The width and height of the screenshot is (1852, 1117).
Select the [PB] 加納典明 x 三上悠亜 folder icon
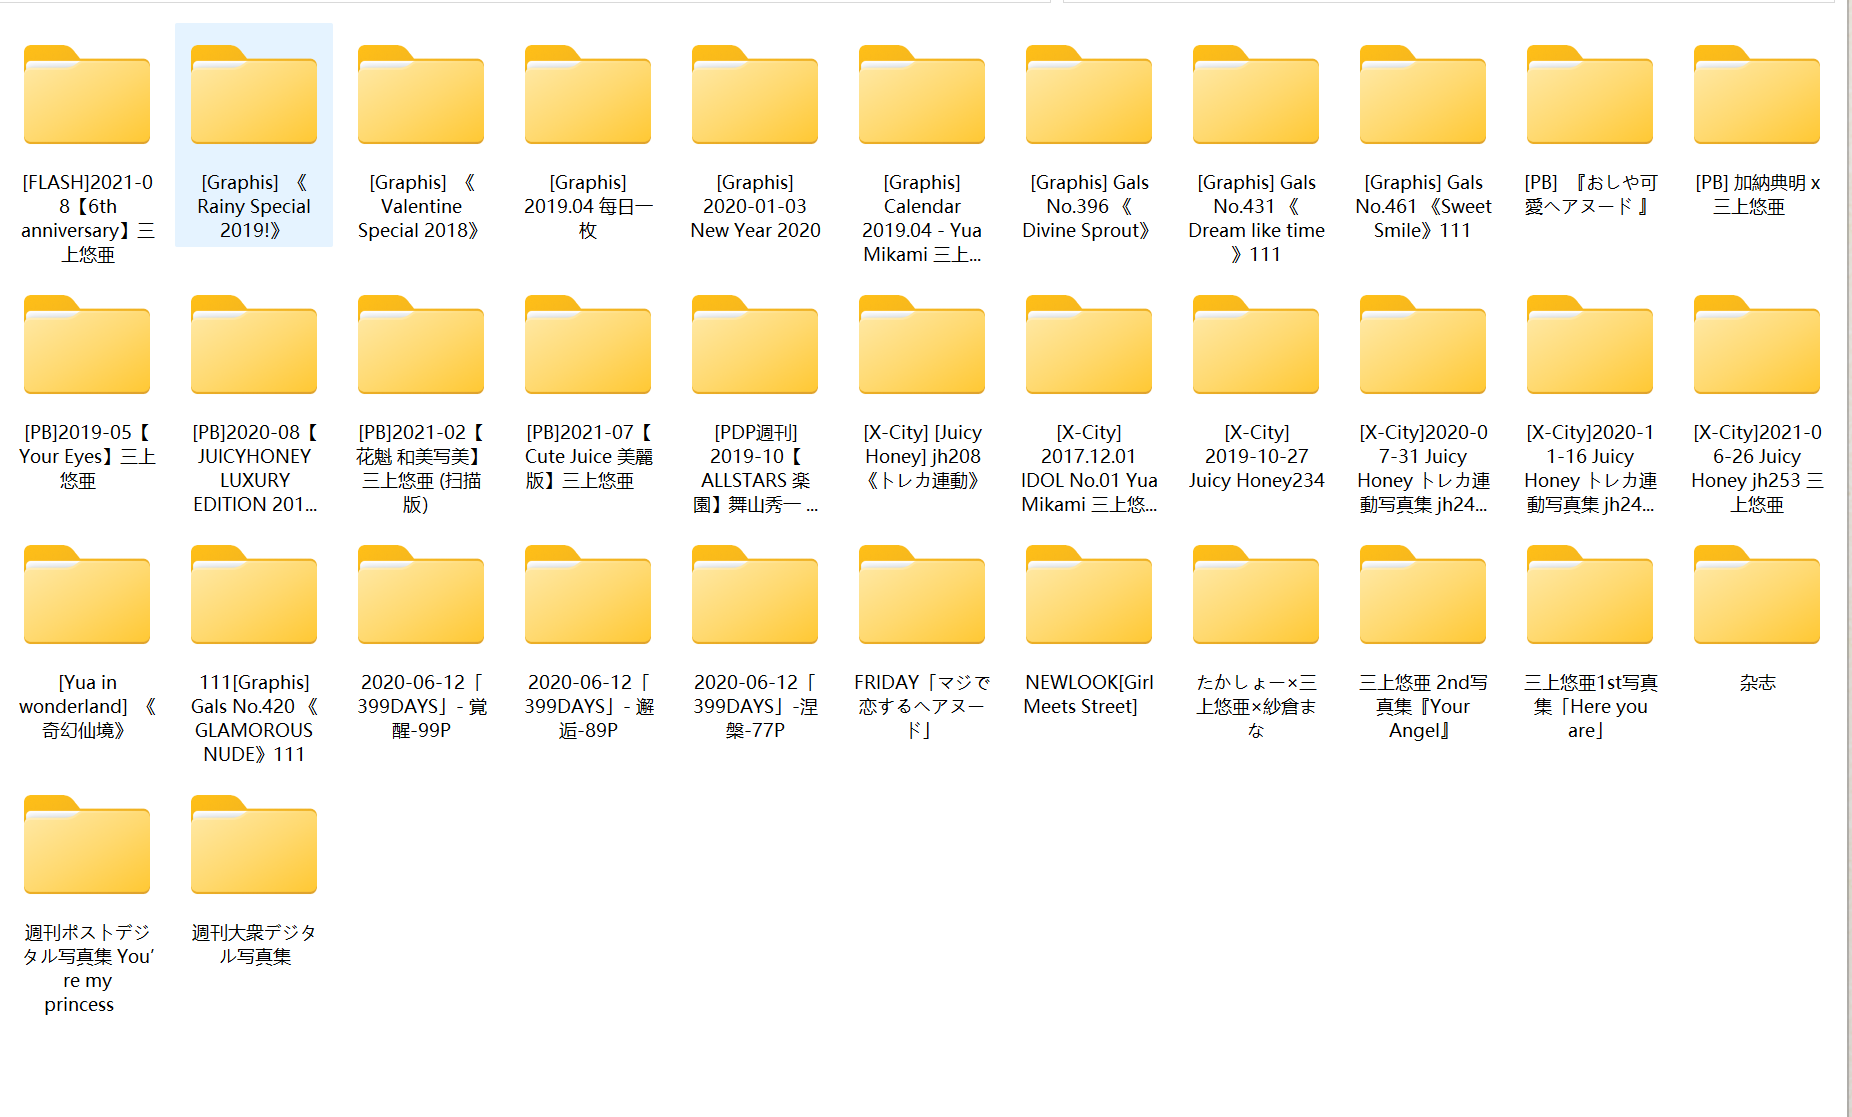[1757, 95]
